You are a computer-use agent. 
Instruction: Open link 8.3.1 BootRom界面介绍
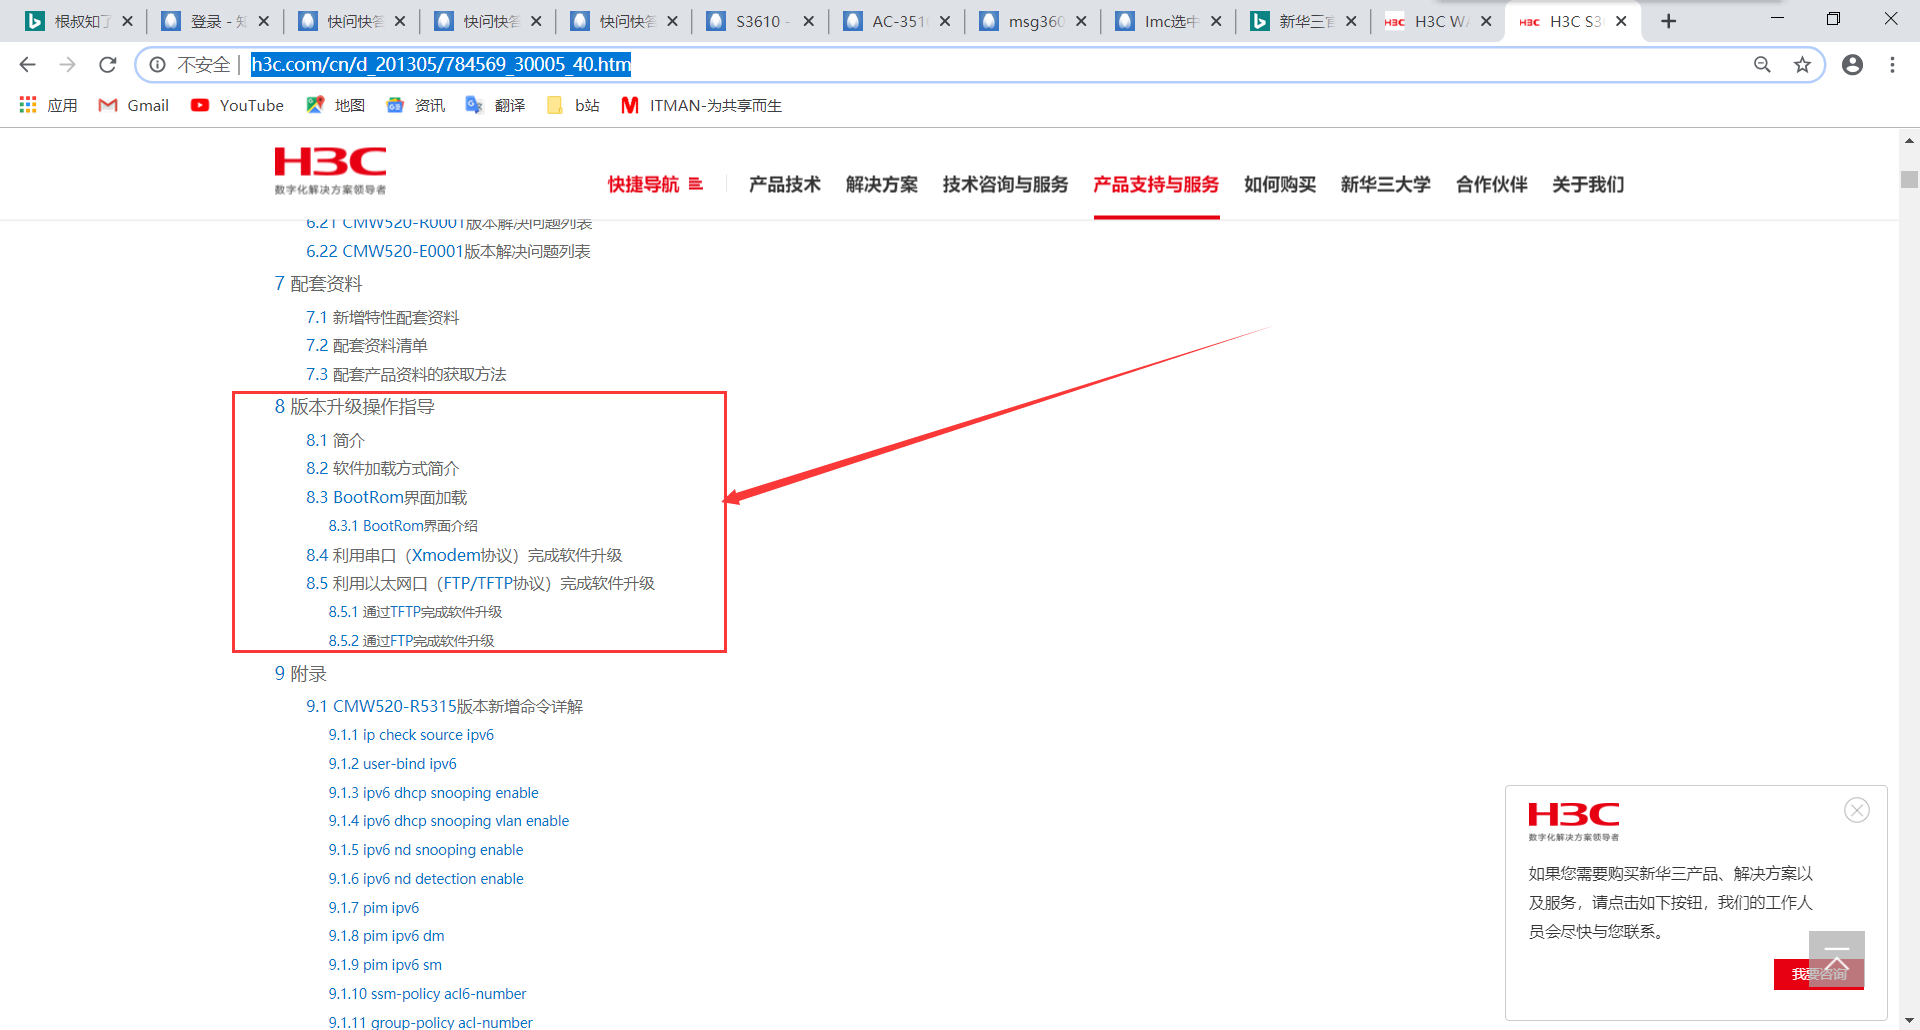(403, 526)
